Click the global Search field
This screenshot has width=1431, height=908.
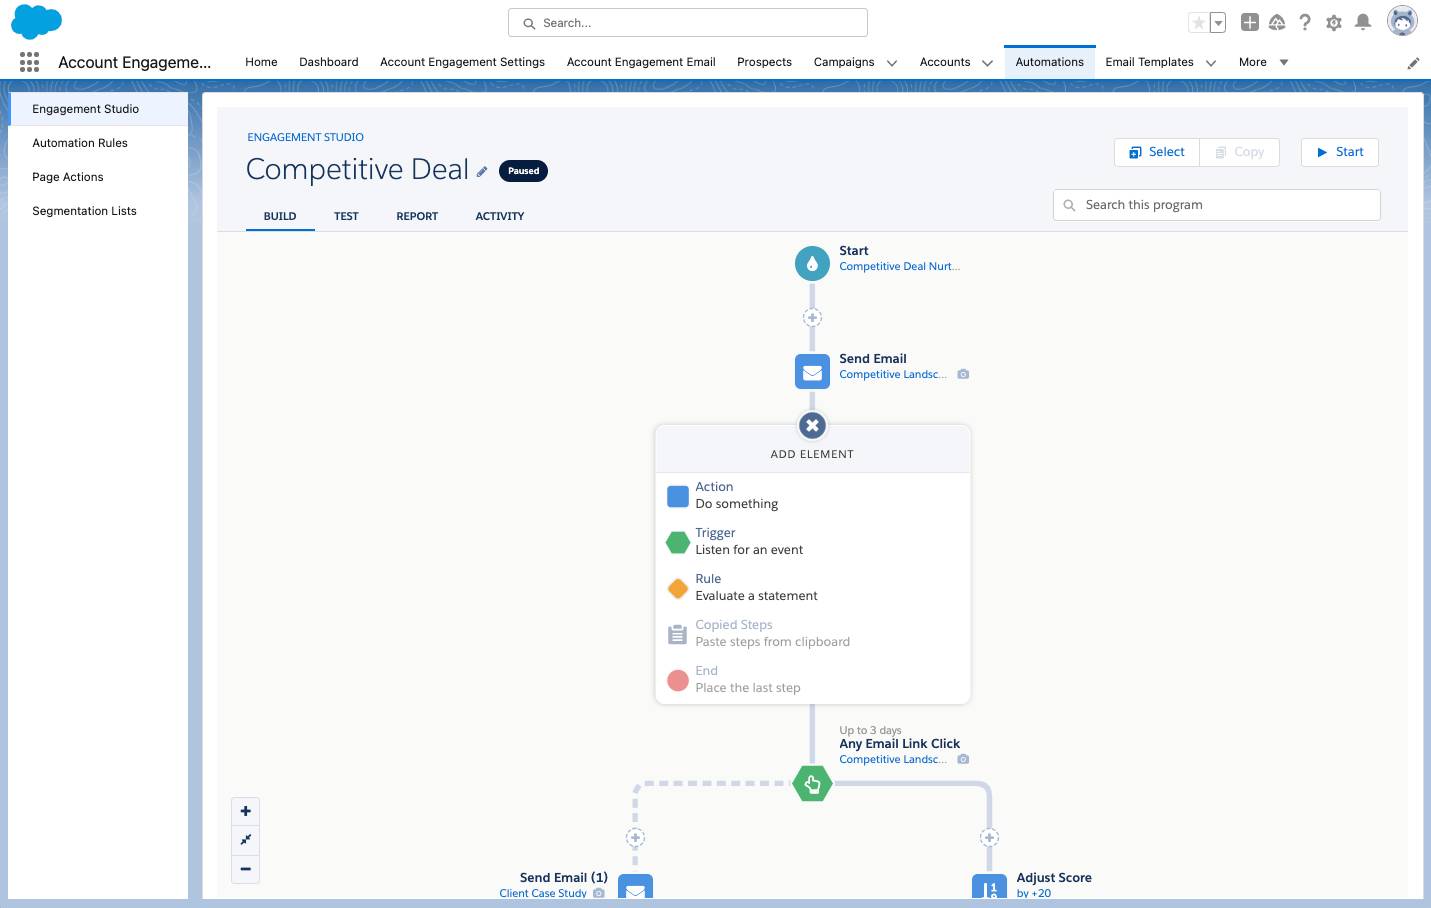[688, 23]
